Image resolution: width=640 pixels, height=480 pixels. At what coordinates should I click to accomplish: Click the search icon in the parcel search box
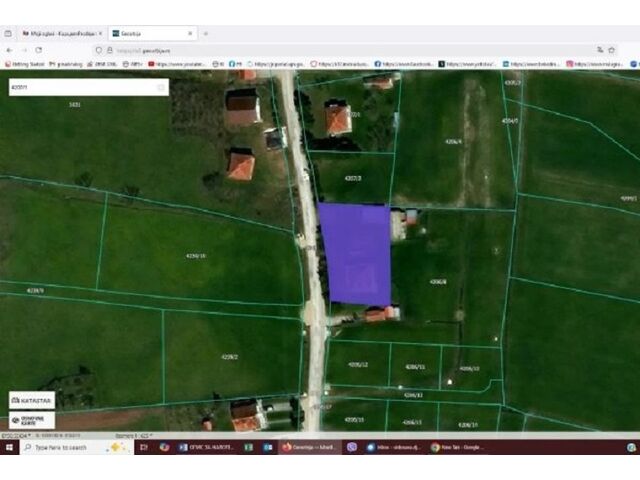pyautogui.click(x=161, y=88)
